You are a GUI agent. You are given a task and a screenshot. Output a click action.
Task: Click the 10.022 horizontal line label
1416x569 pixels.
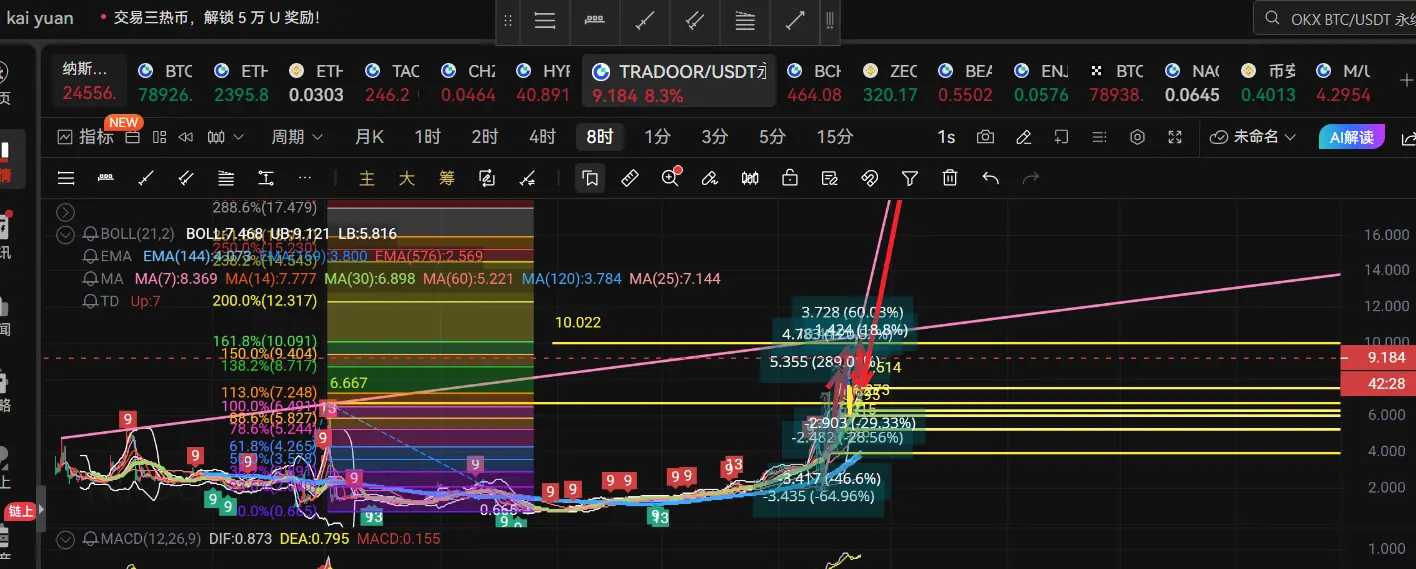click(x=578, y=322)
